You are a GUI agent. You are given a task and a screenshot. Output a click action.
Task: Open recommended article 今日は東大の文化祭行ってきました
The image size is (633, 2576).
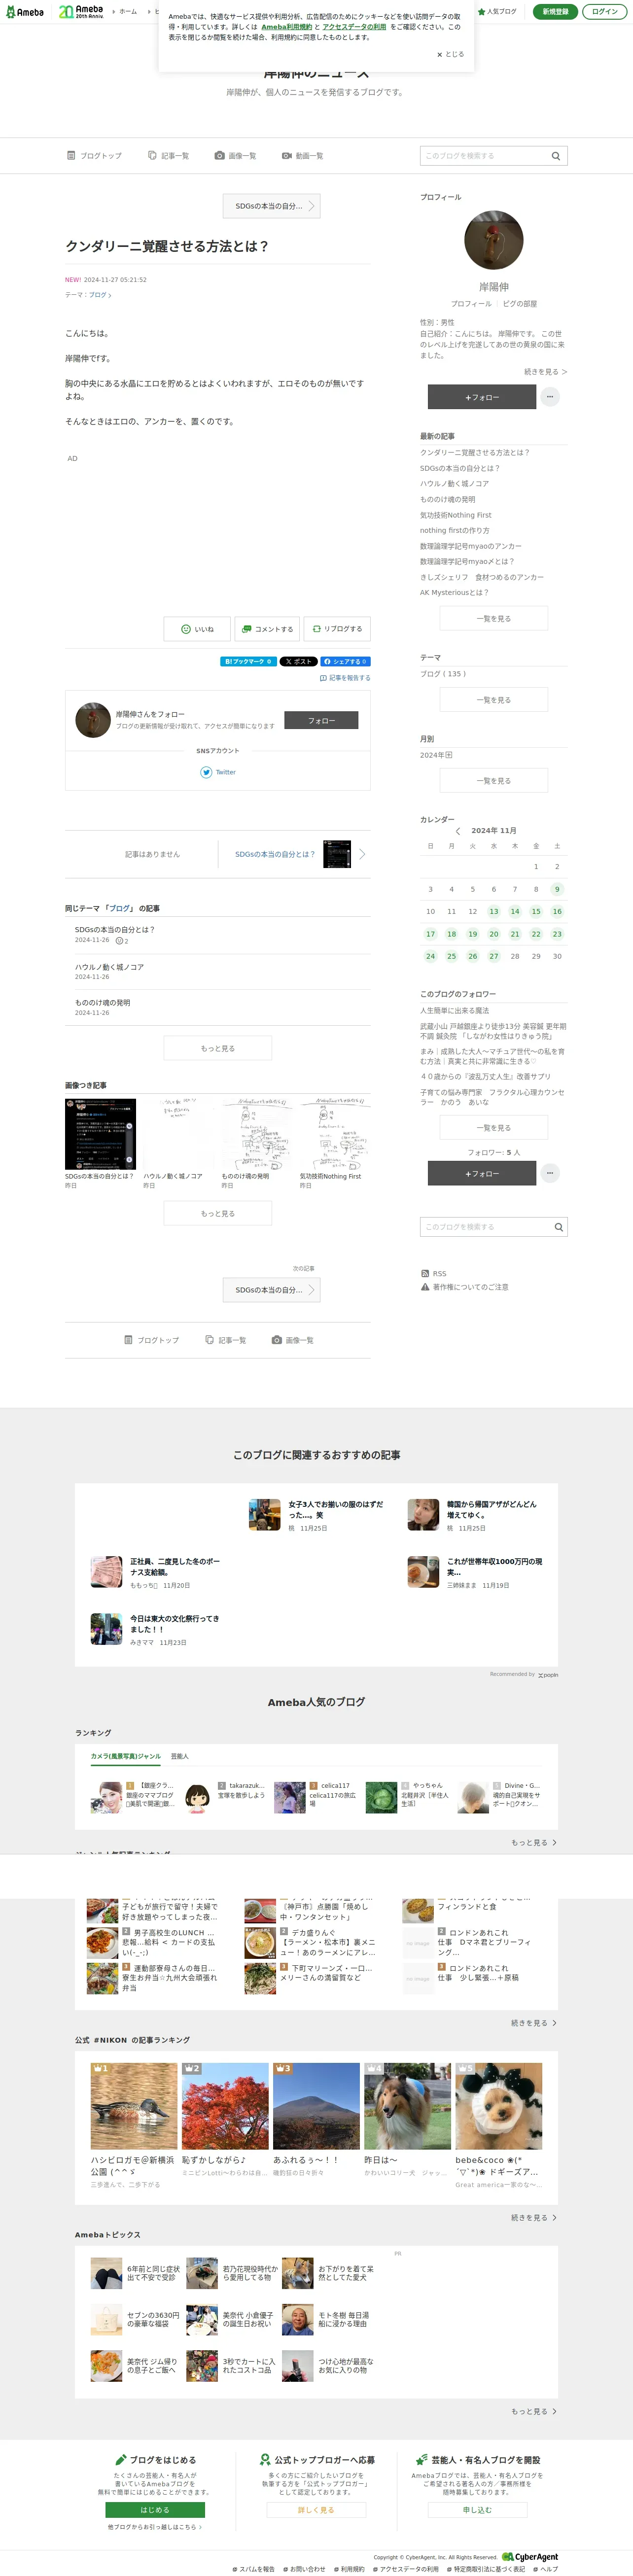[x=155, y=1630]
